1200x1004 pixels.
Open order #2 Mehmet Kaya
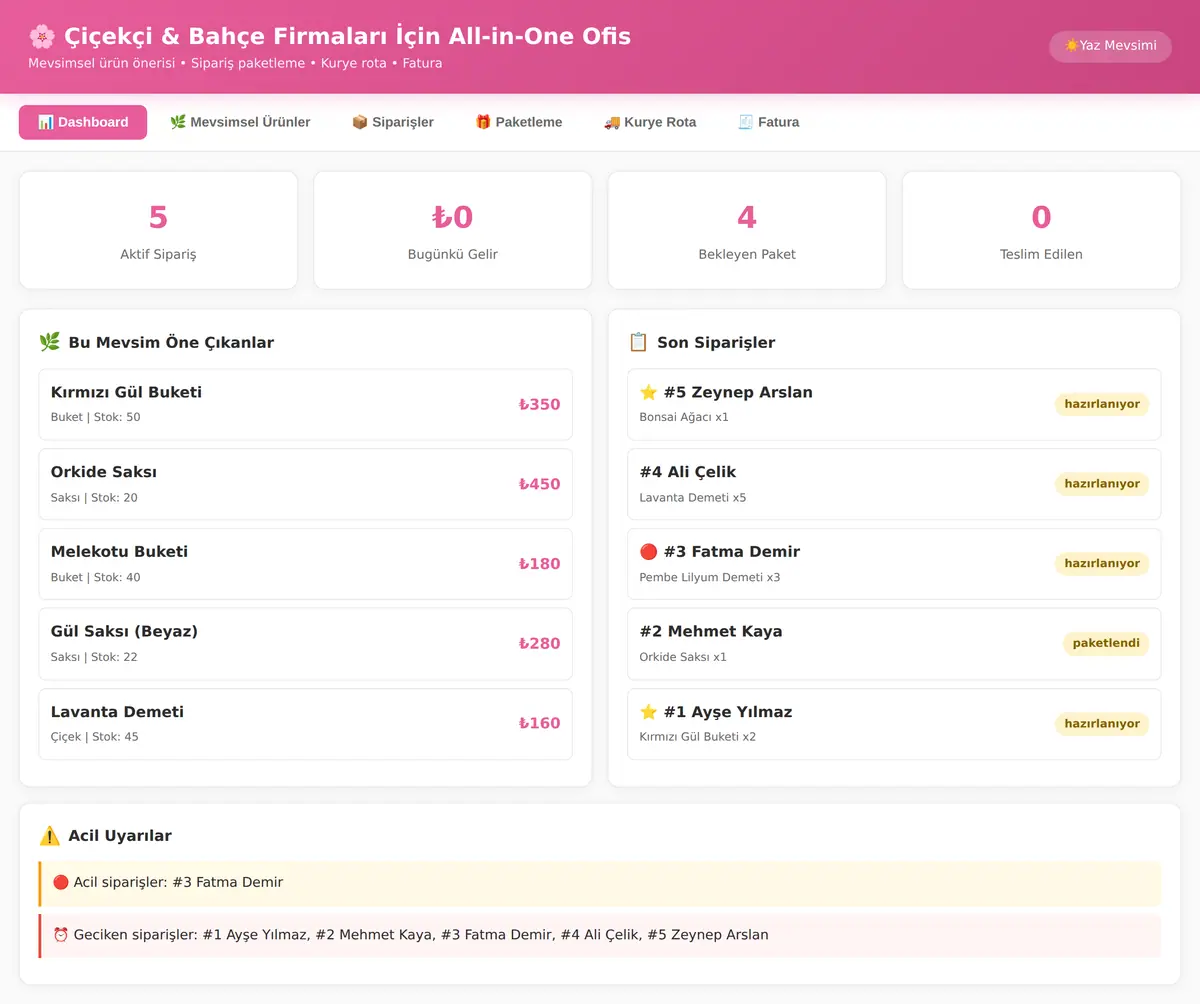coord(894,644)
